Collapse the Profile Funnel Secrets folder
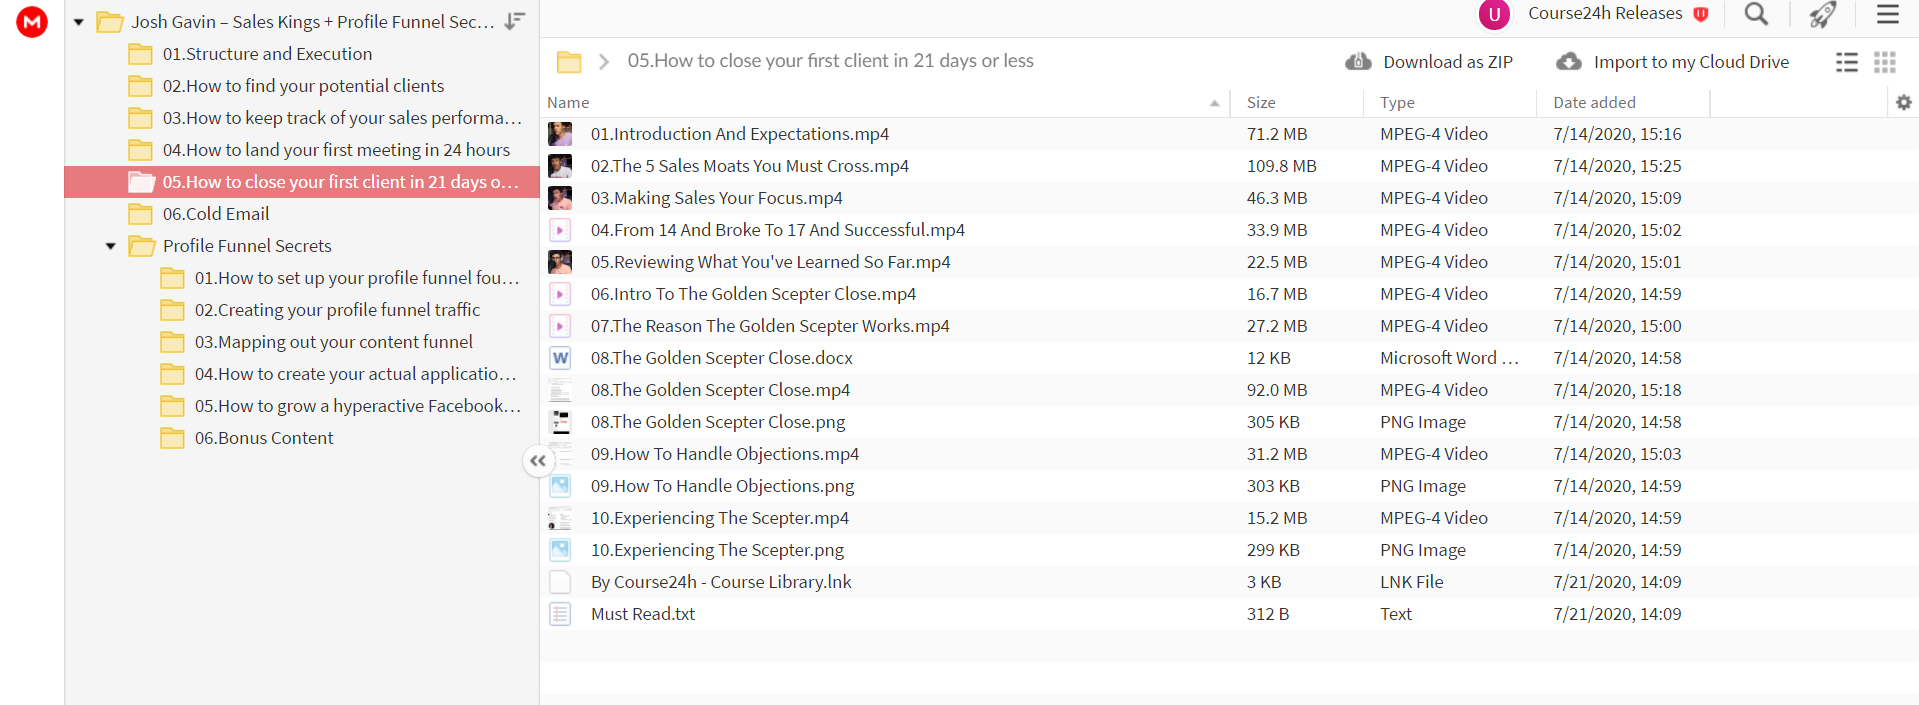 (x=110, y=246)
